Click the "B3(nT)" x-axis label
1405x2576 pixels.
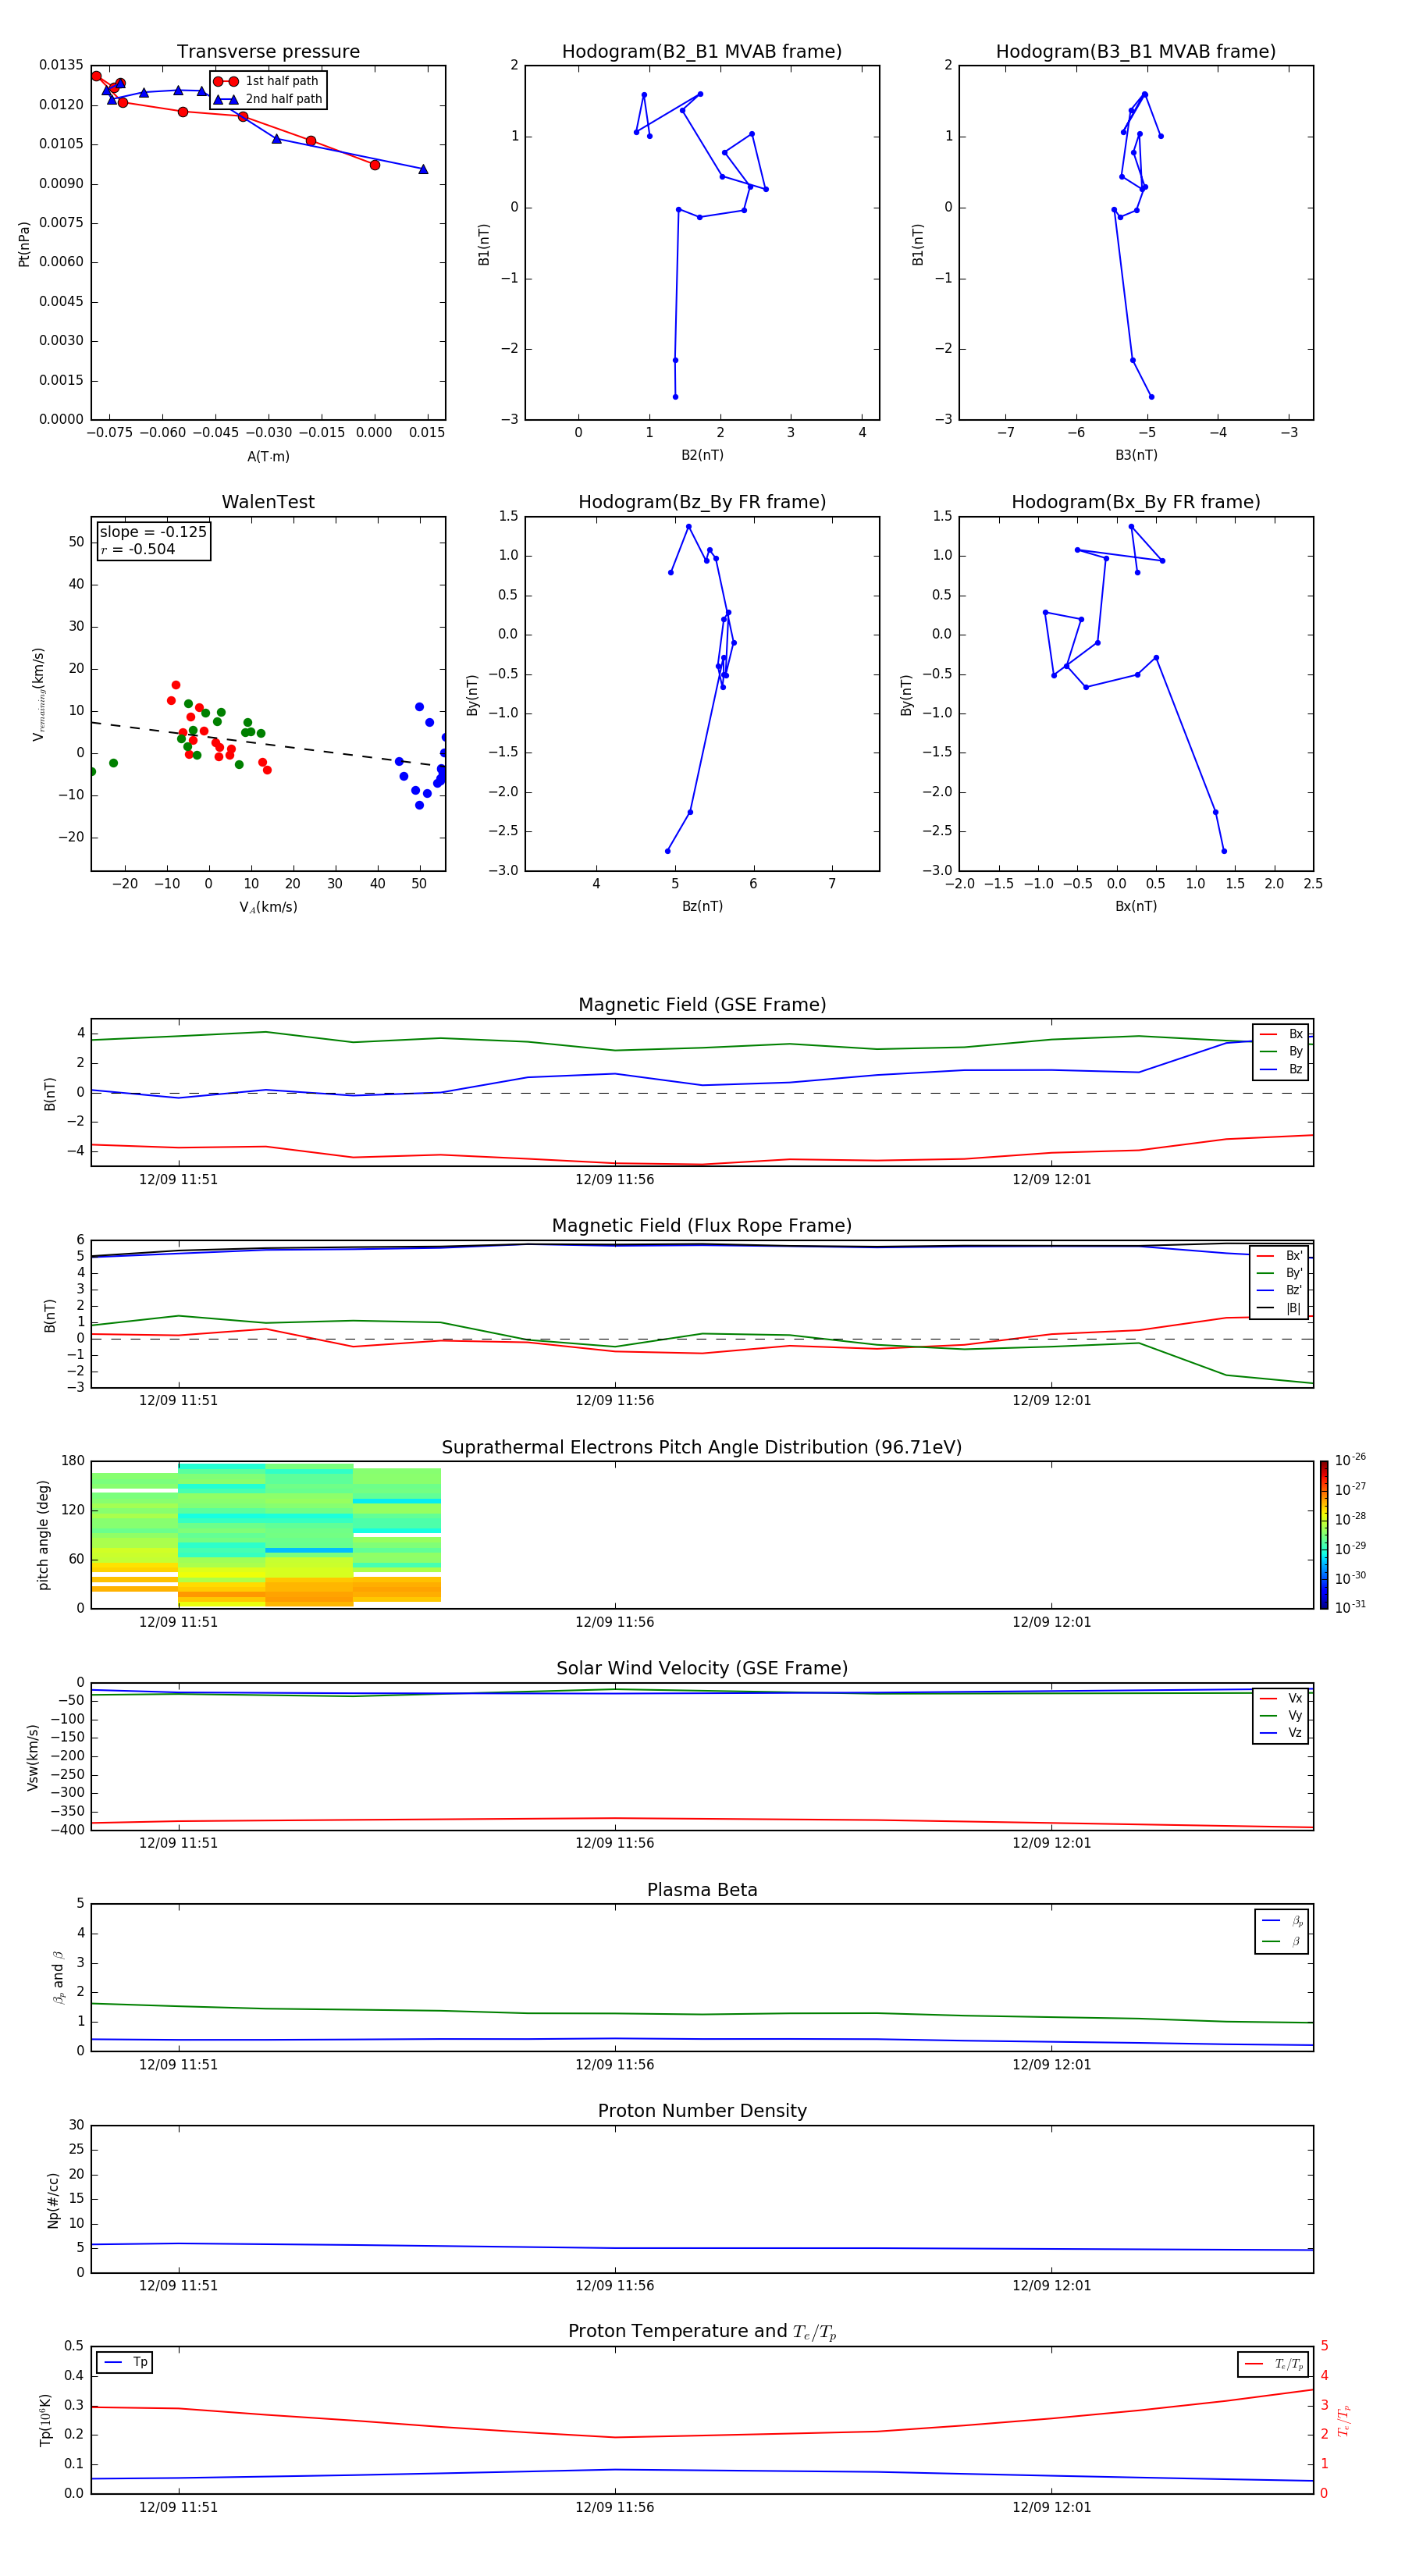tap(1136, 455)
